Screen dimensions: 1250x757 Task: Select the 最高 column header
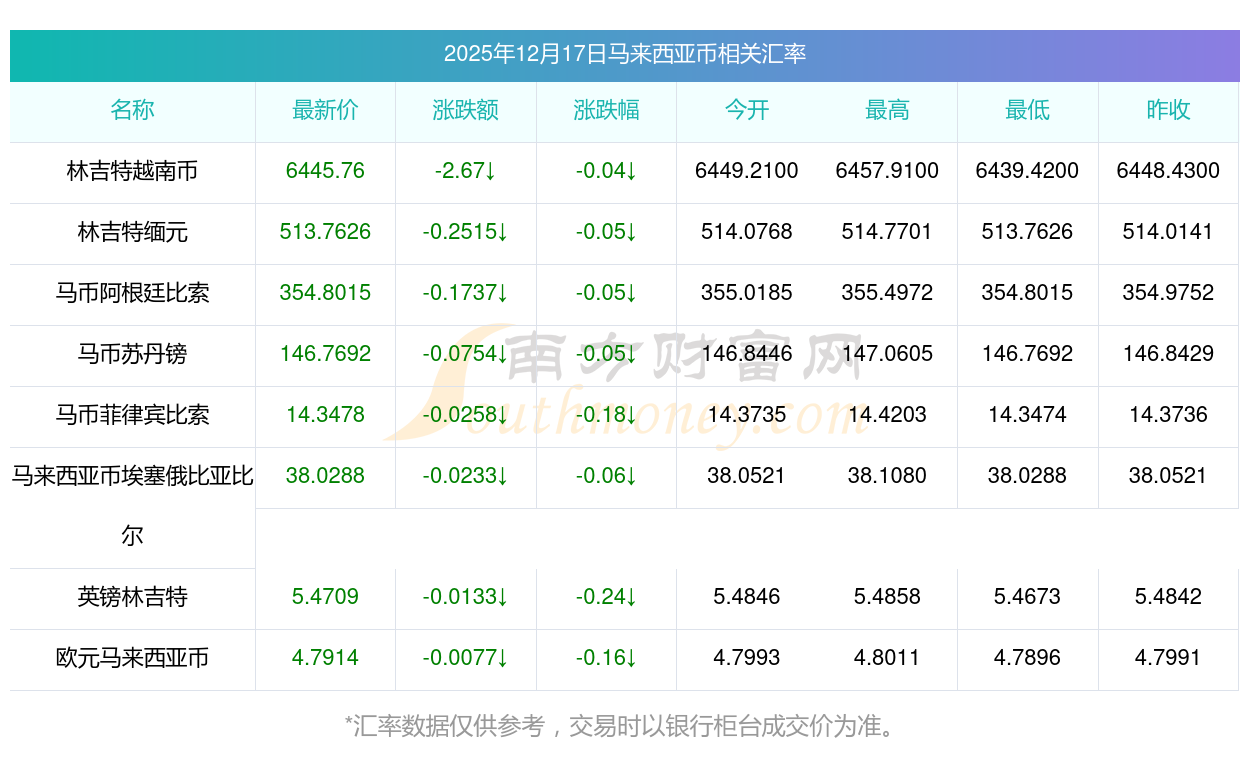[x=887, y=110]
